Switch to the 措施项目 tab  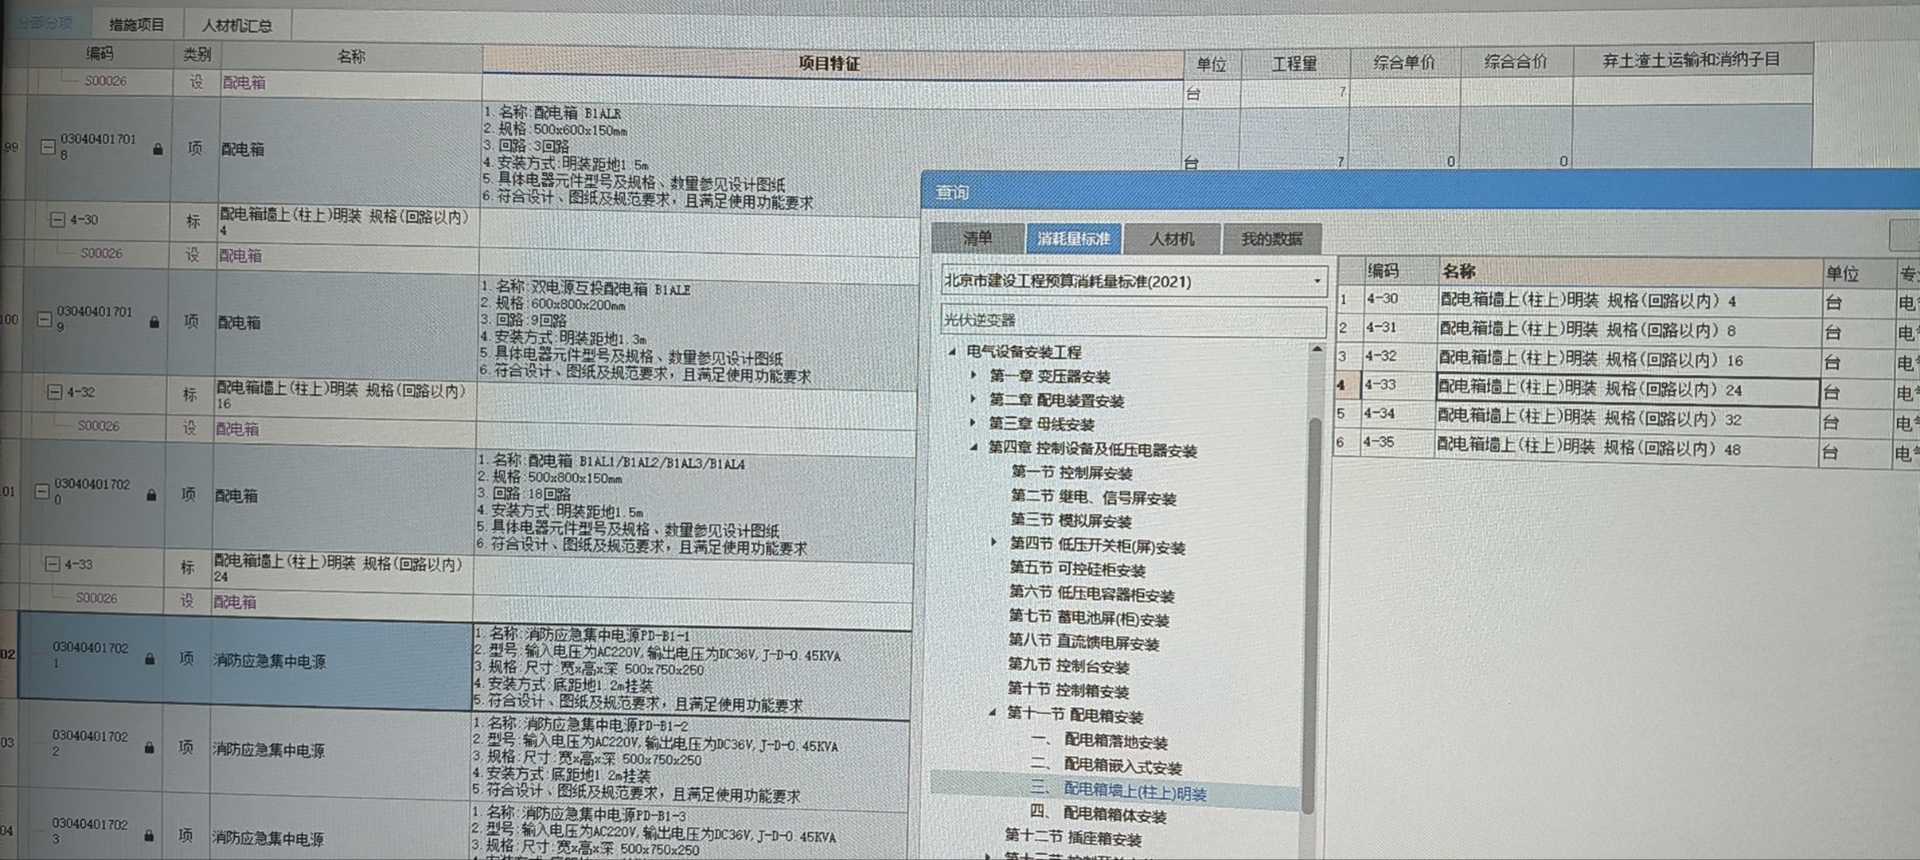[136, 24]
